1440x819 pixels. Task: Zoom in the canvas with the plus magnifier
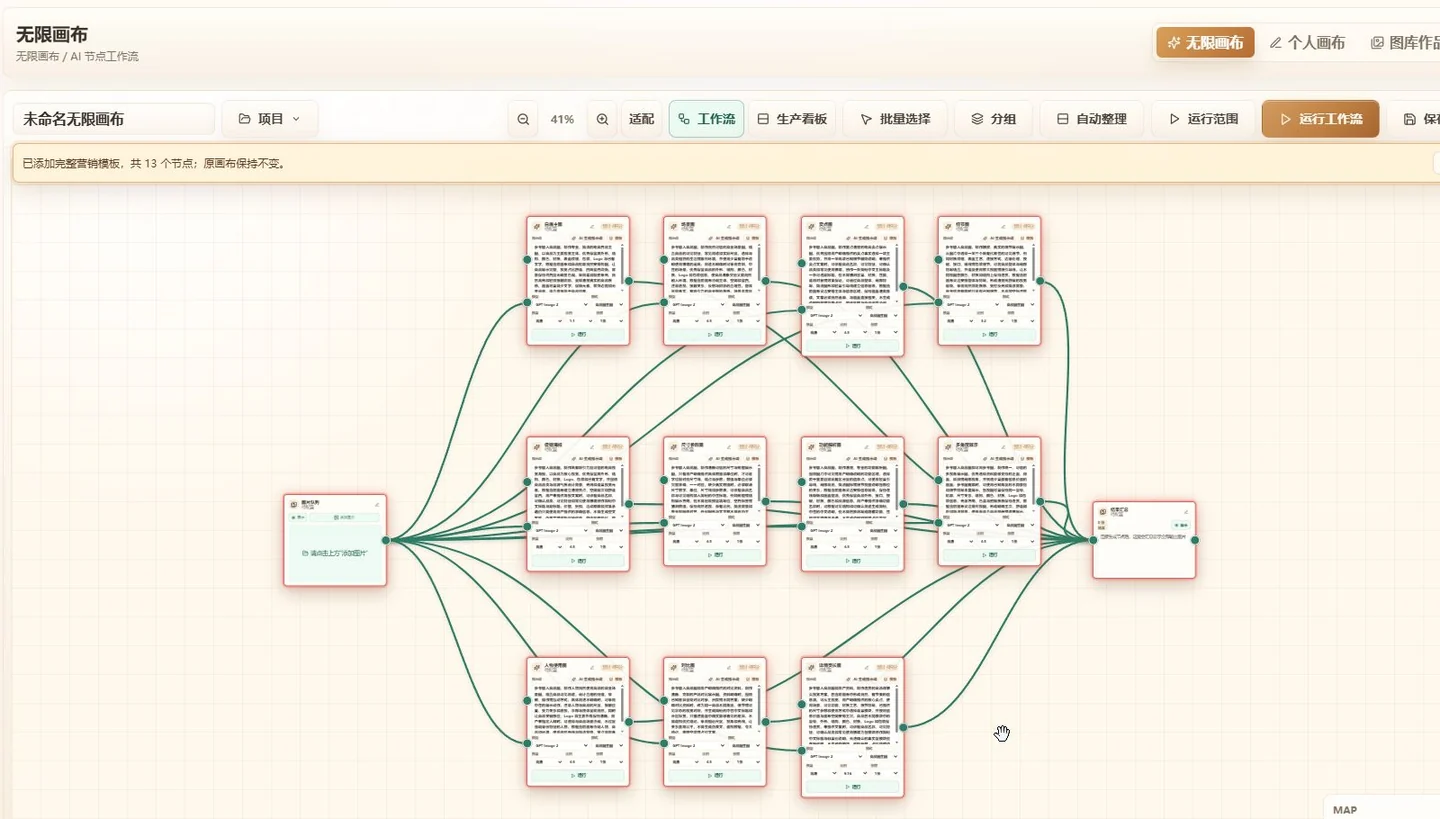click(602, 119)
